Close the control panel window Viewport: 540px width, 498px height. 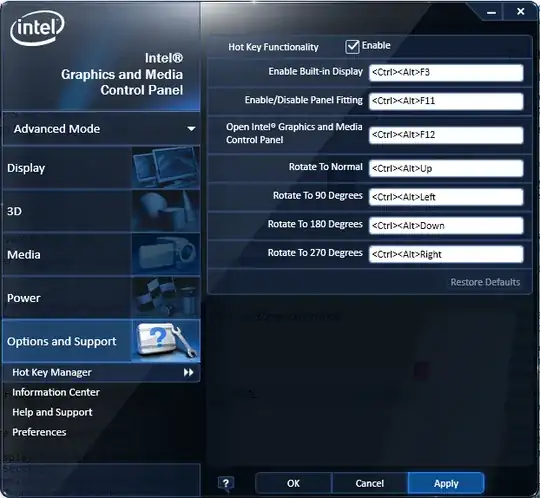[x=521, y=12]
